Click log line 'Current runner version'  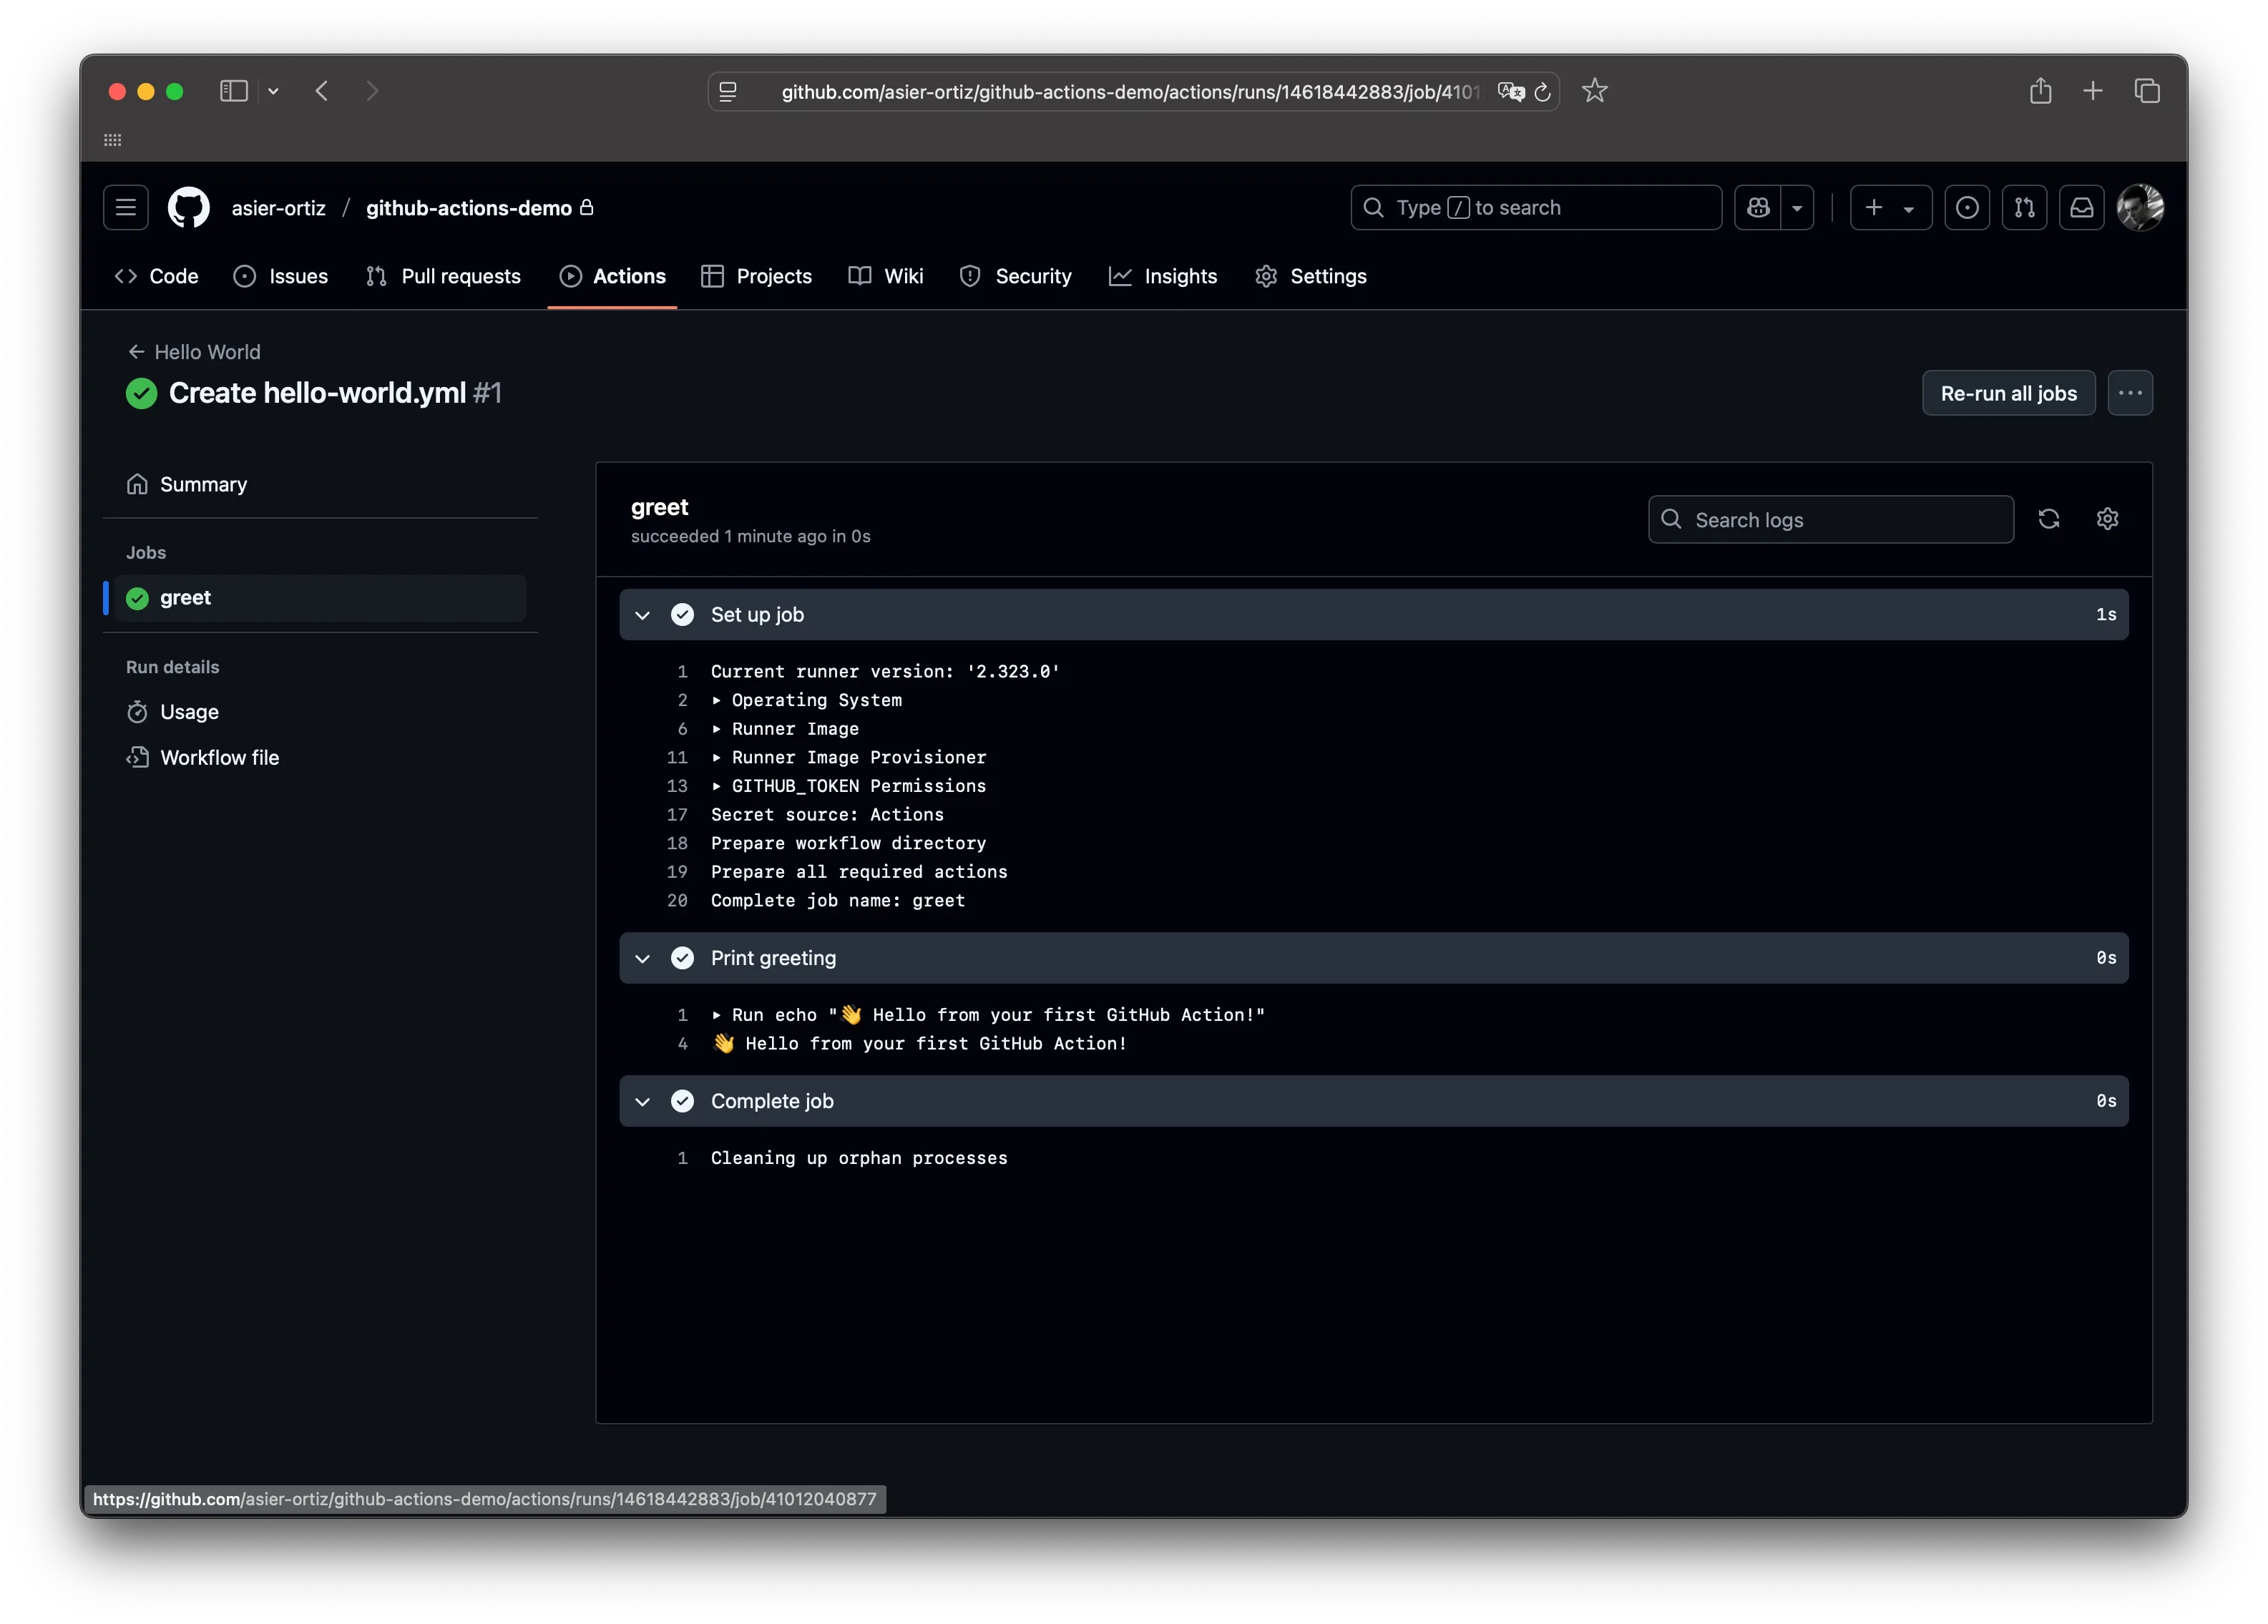click(885, 672)
